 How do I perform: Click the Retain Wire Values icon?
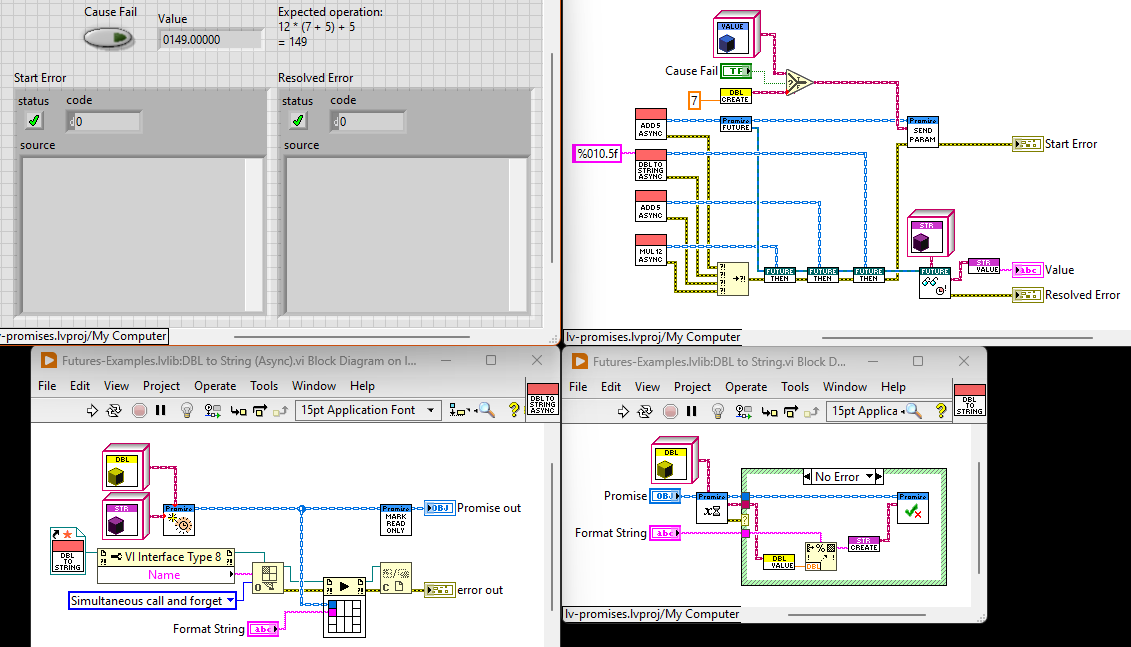pyautogui.click(x=211, y=410)
